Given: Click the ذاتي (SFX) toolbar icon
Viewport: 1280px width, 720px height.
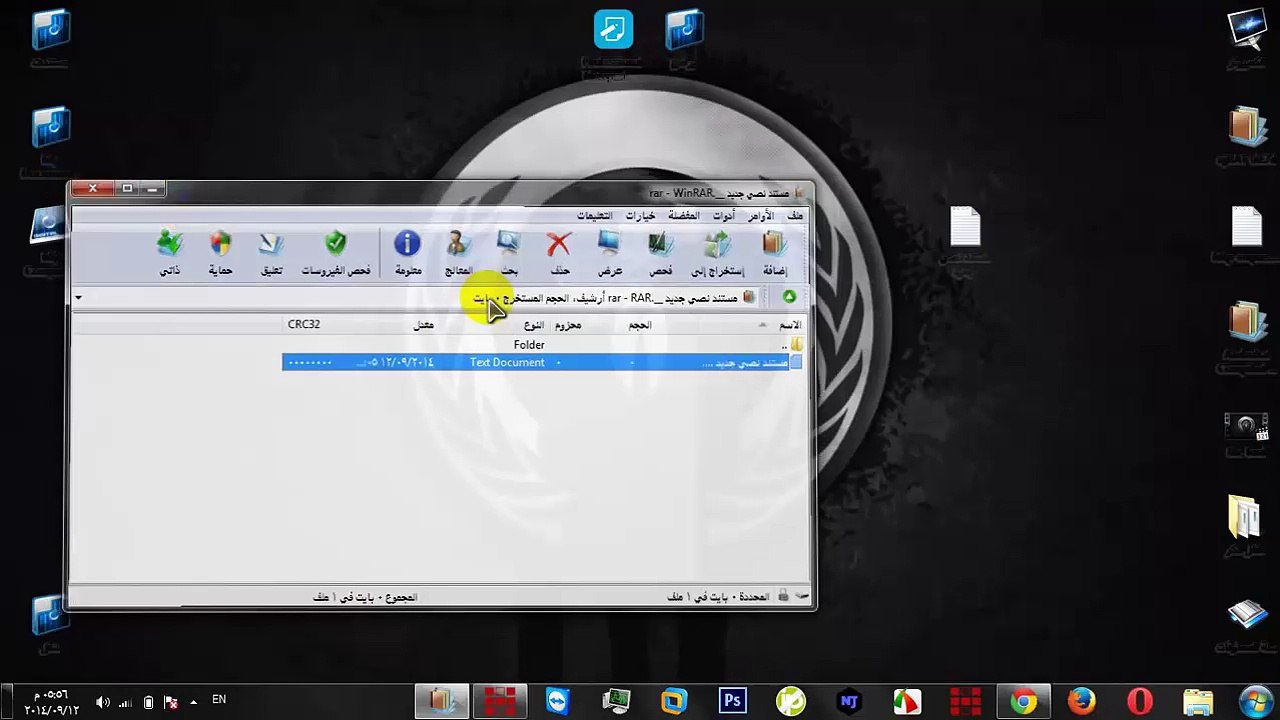Looking at the screenshot, I should coord(170,253).
